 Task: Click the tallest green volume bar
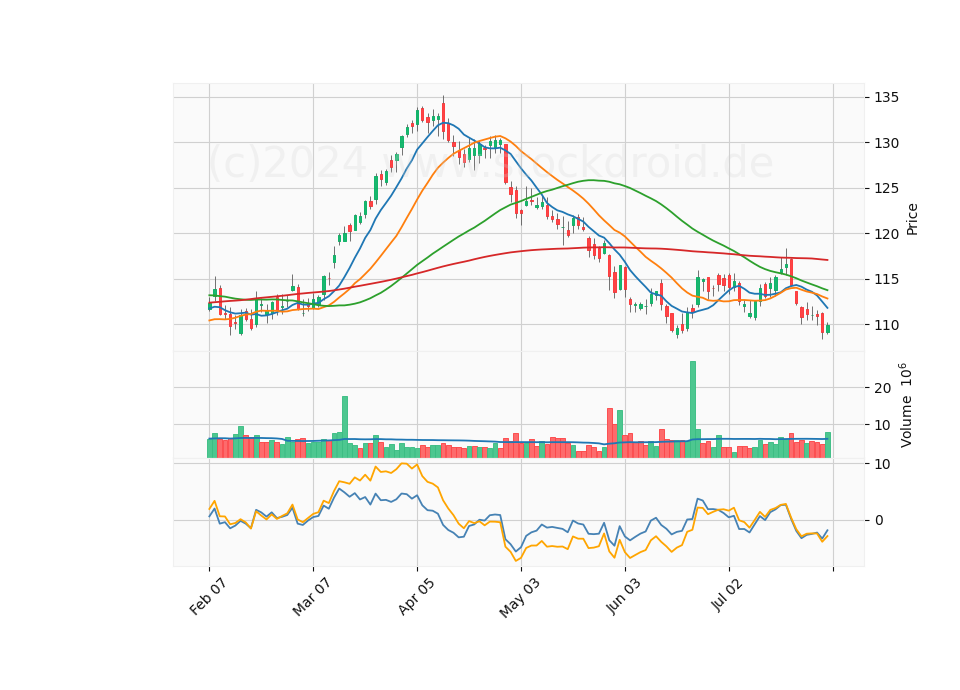[693, 410]
